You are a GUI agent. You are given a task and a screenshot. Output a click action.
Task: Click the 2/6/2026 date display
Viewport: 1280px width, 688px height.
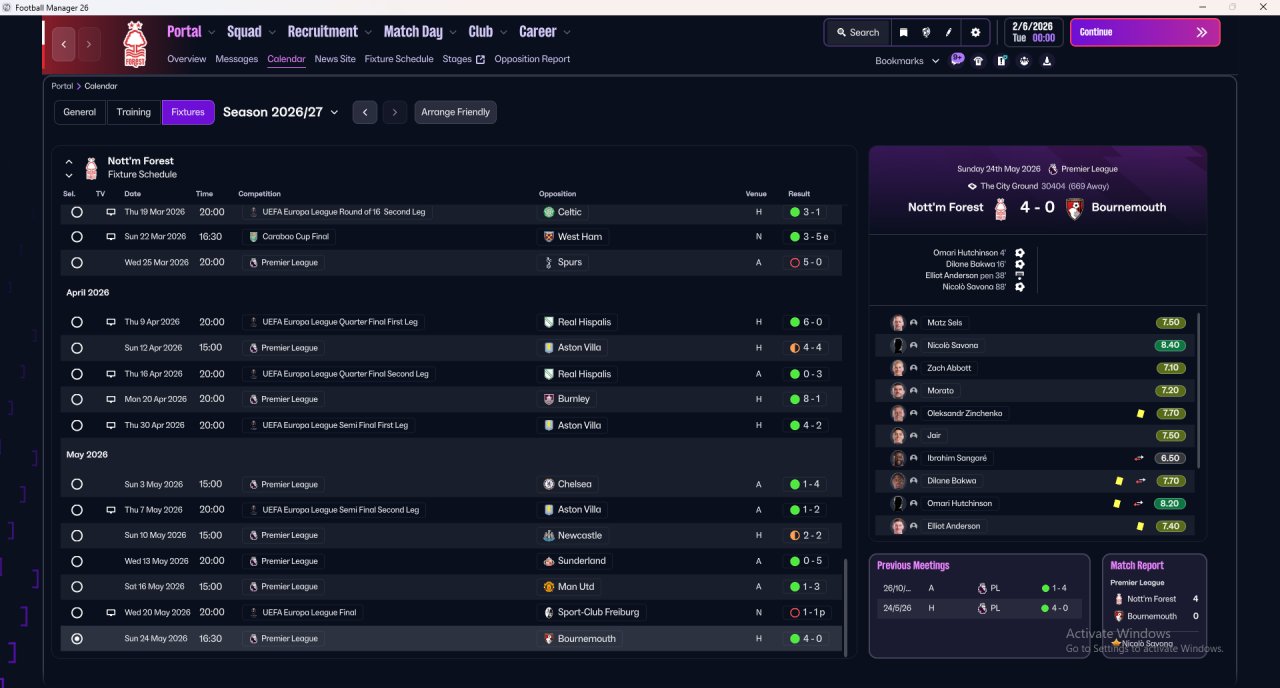pyautogui.click(x=1033, y=32)
